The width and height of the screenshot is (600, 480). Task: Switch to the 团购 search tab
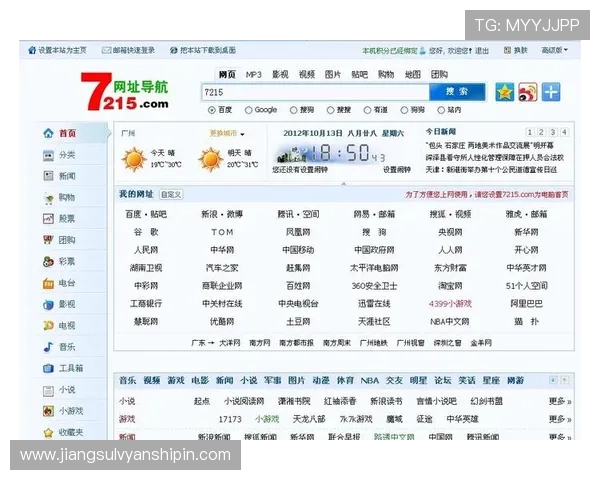tap(439, 74)
